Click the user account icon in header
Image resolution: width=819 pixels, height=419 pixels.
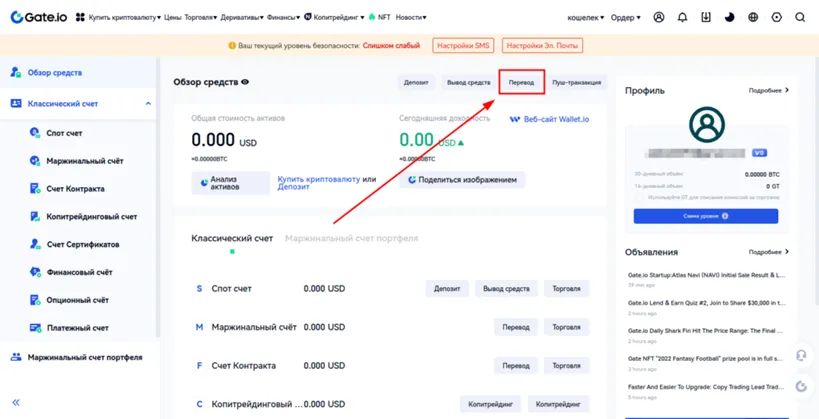pos(658,17)
